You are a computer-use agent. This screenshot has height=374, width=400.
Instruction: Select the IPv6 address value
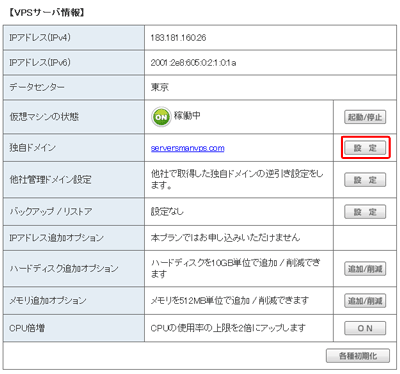pyautogui.click(x=193, y=63)
